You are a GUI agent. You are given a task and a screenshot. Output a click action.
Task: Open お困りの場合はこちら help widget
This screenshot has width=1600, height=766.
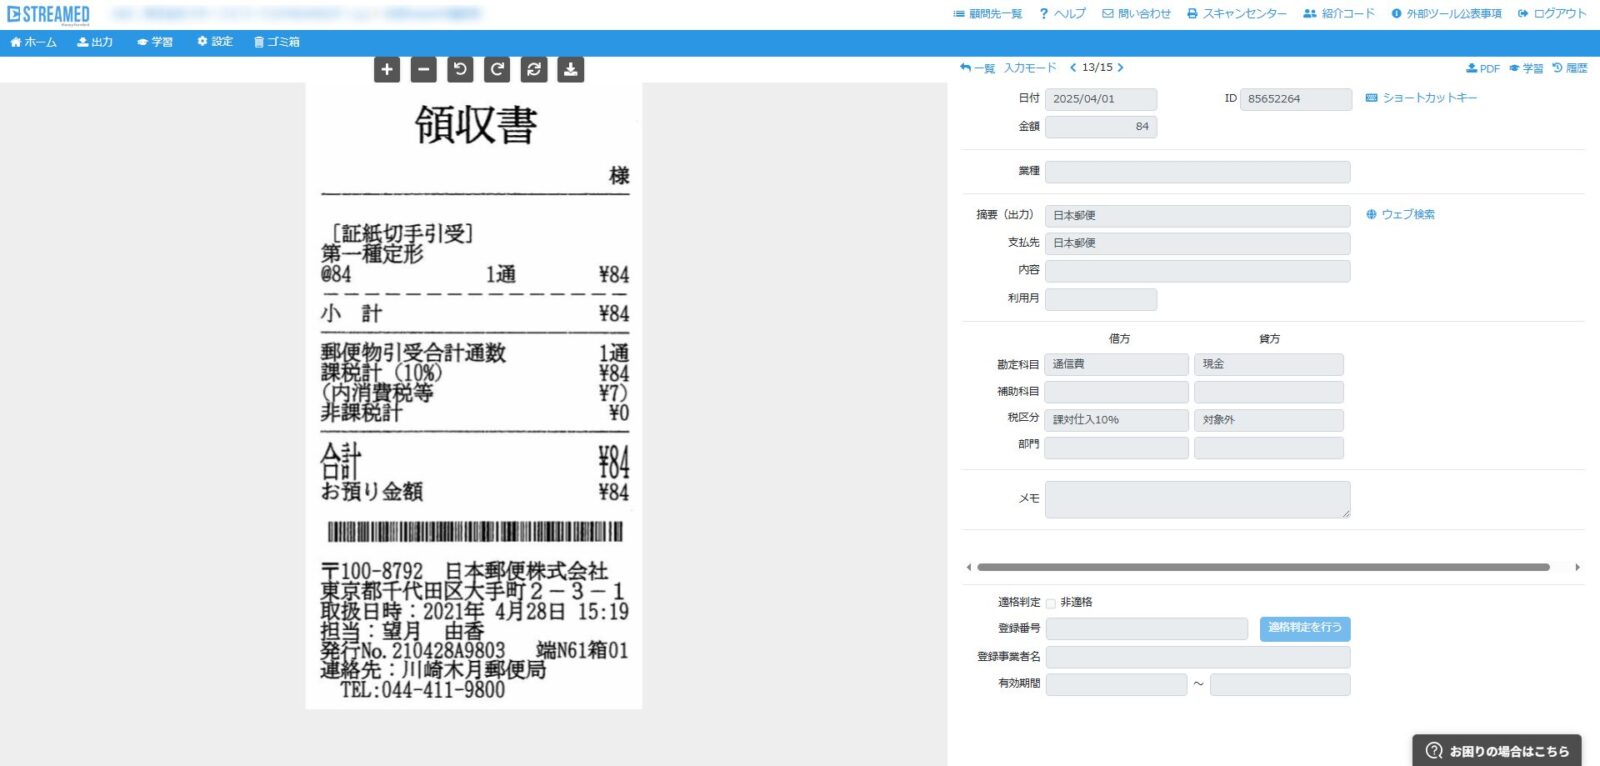tap(1497, 751)
